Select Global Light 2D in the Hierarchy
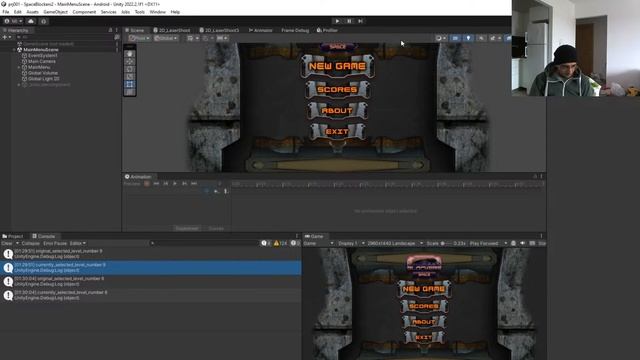Viewport: 640px width, 360px height. [x=44, y=79]
